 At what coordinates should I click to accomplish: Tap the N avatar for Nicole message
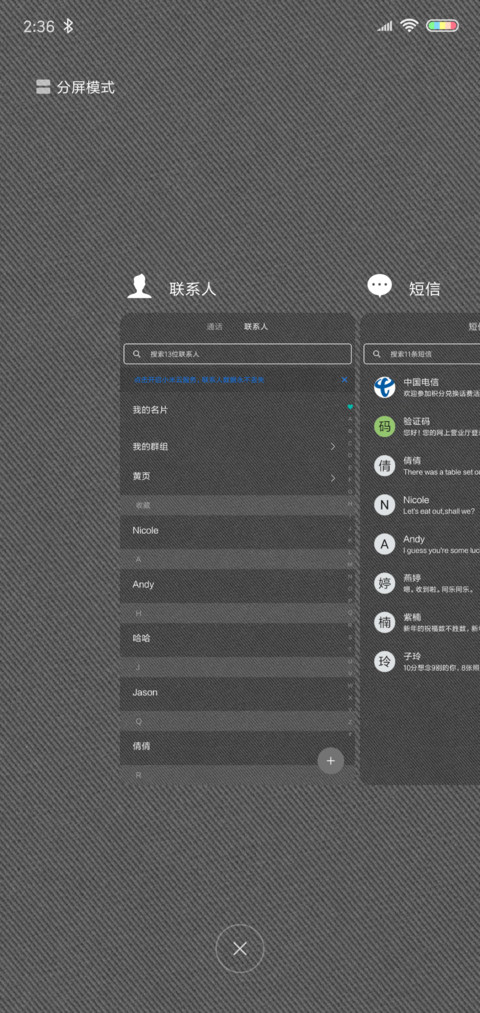384,505
